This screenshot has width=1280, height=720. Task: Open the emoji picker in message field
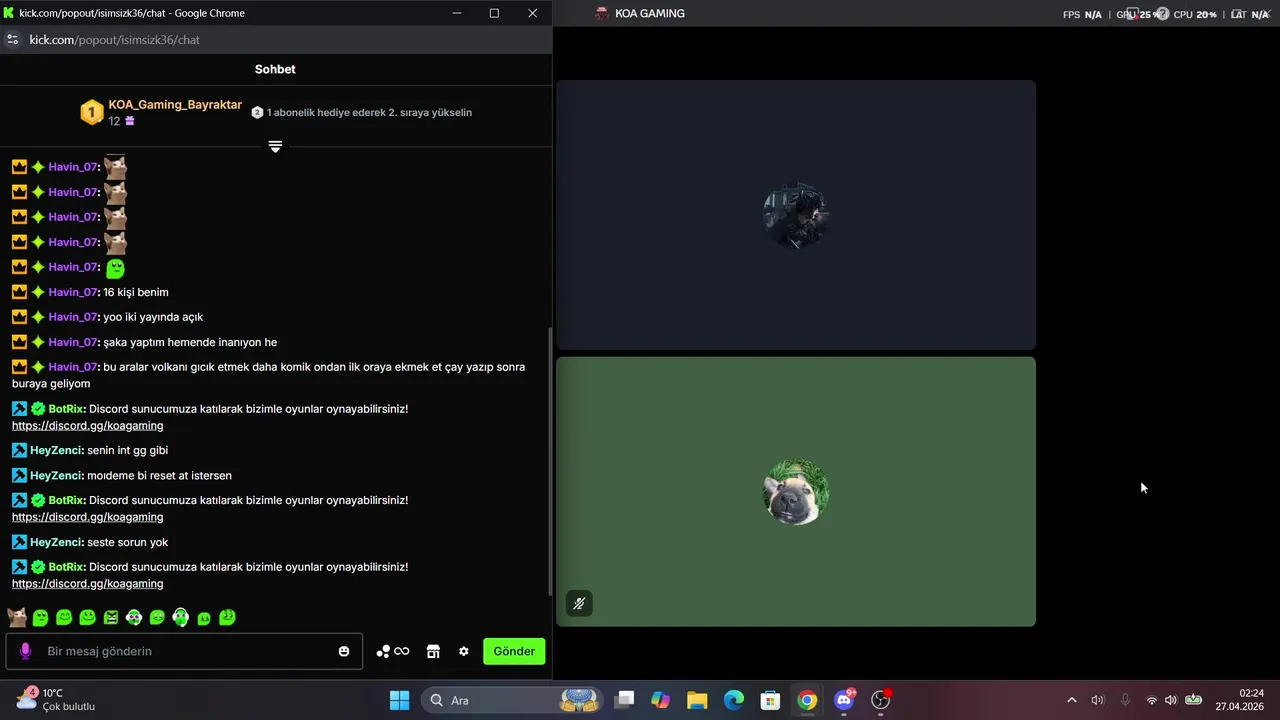click(x=344, y=651)
